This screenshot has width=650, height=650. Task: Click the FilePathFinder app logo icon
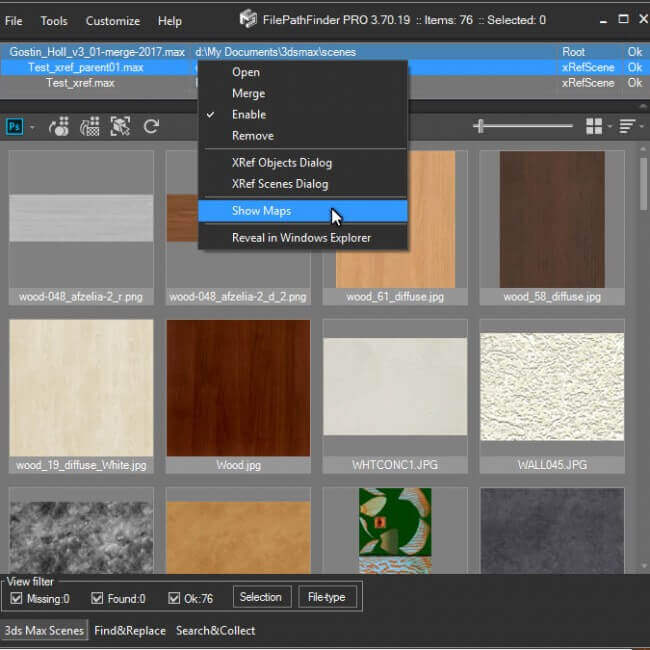click(x=248, y=19)
